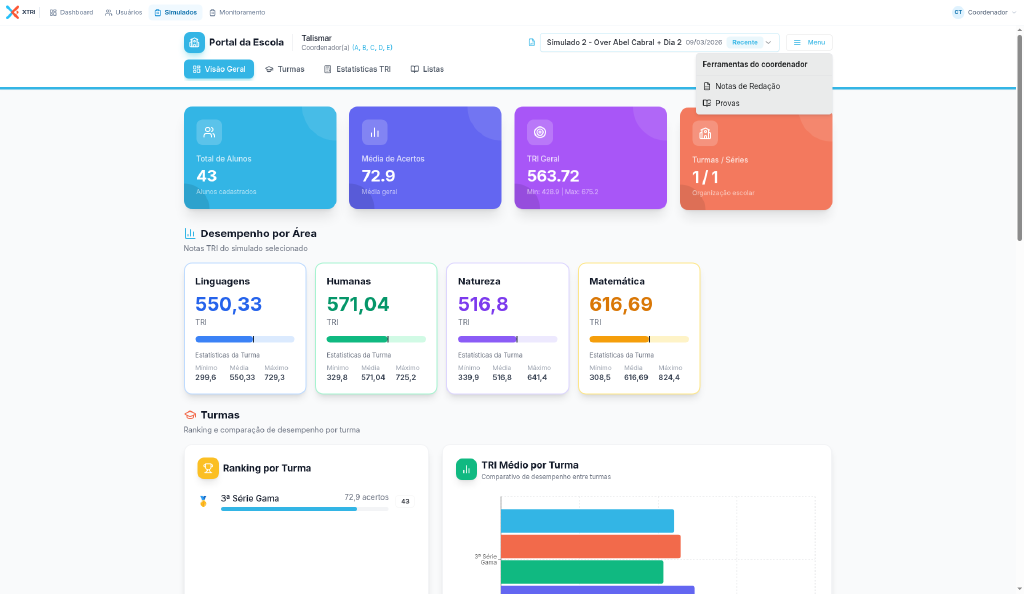Click the Média de Acertos chart icon
Viewport: 1024px width, 594px height.
click(x=374, y=133)
